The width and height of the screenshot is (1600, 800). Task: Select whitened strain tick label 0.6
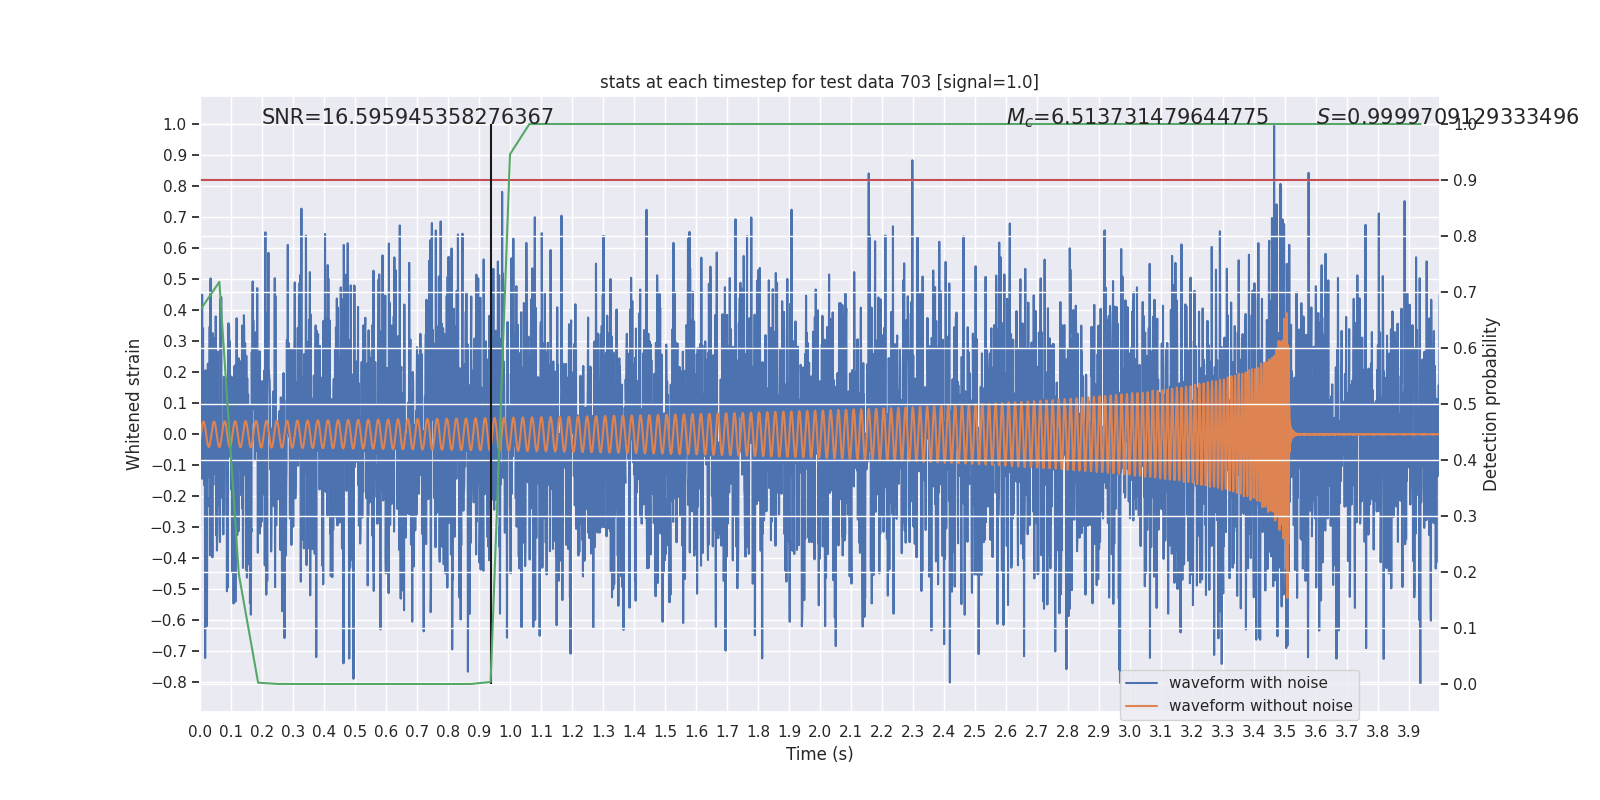tap(175, 249)
